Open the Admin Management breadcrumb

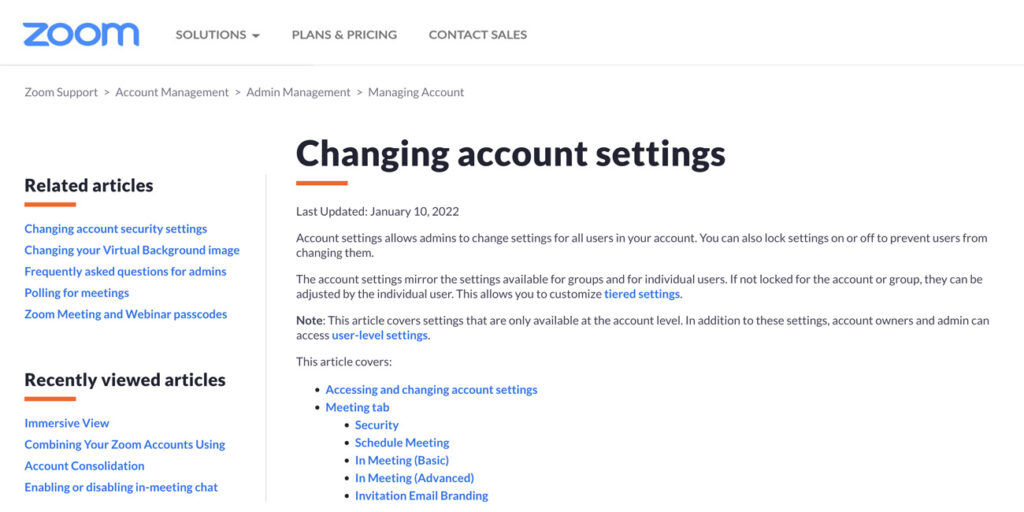pyautogui.click(x=298, y=92)
